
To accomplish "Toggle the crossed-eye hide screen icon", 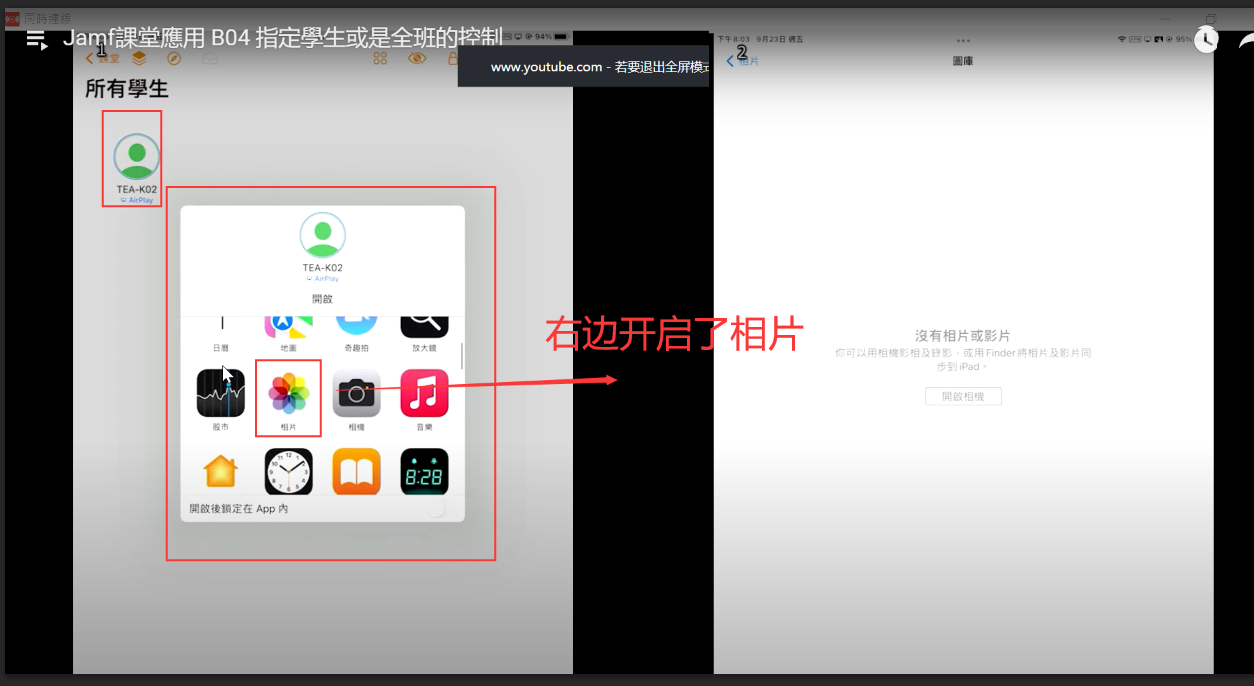I will (417, 59).
